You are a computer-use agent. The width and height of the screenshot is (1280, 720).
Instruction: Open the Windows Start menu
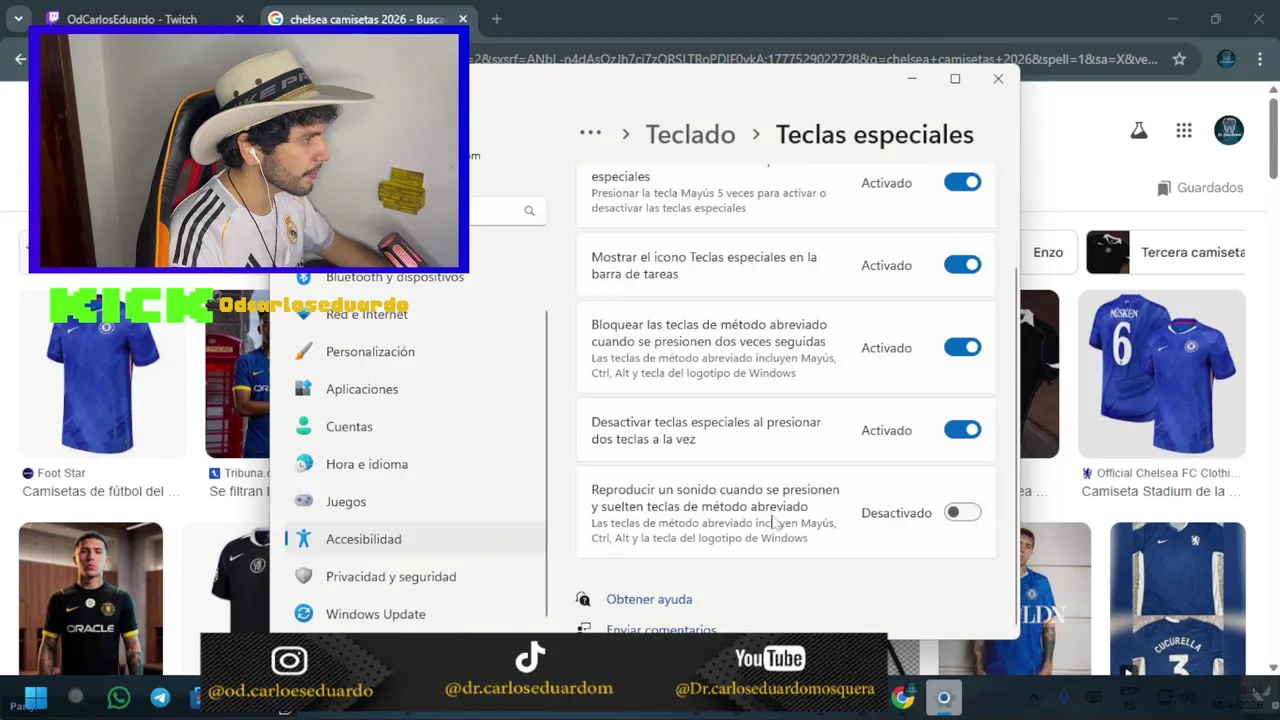click(x=35, y=697)
